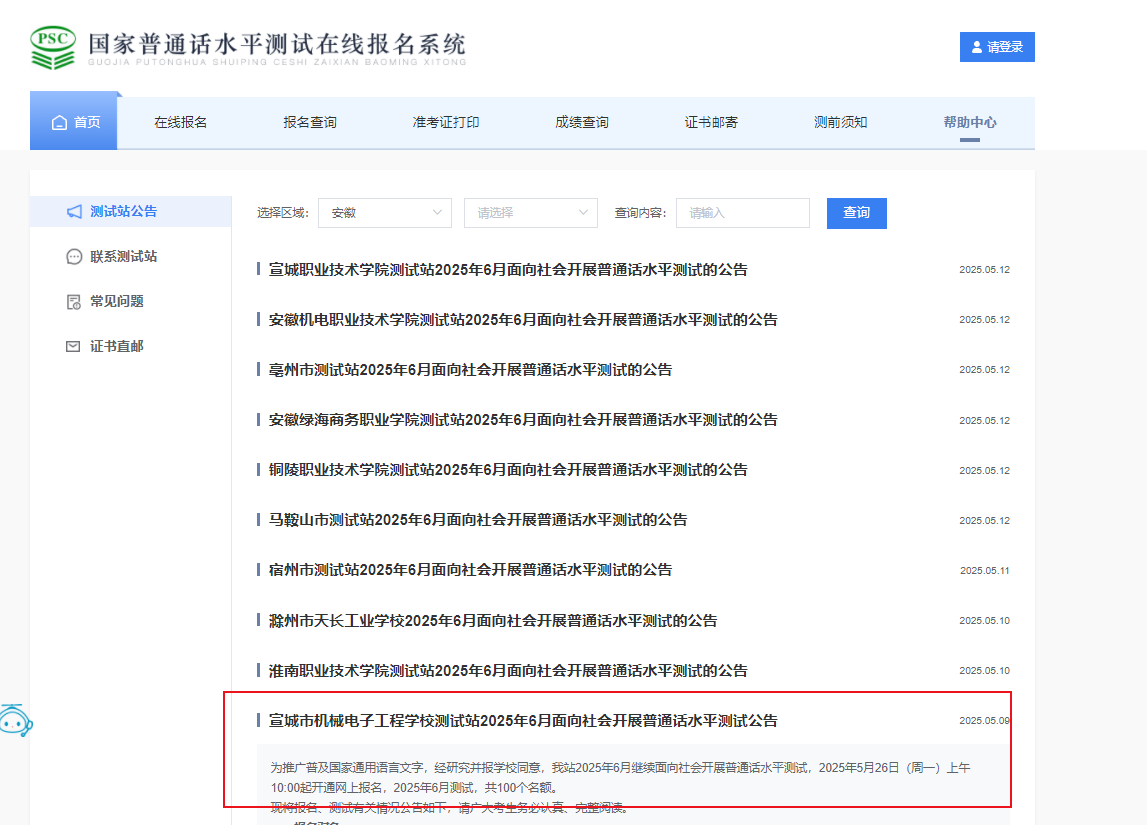Screen dimensions: 1147x825
Task: Open 亳州市测试站 announcement
Action: point(470,370)
